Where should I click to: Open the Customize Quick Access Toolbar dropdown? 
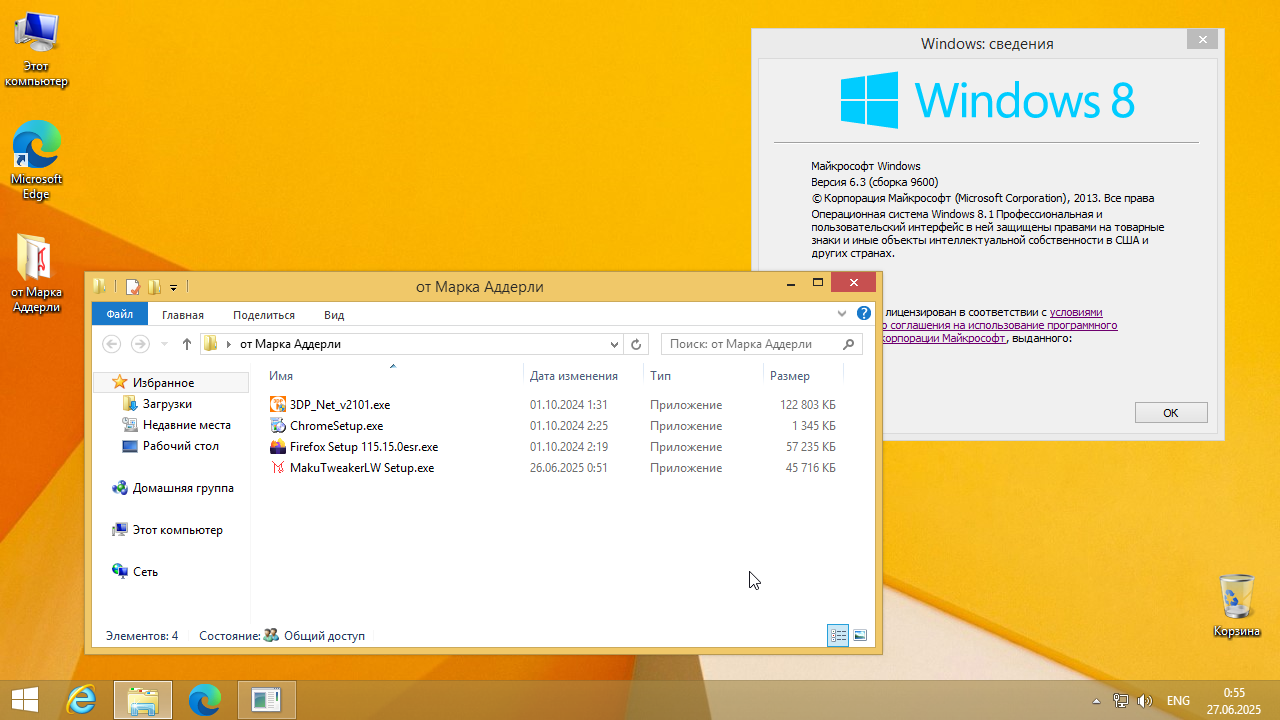click(x=173, y=287)
